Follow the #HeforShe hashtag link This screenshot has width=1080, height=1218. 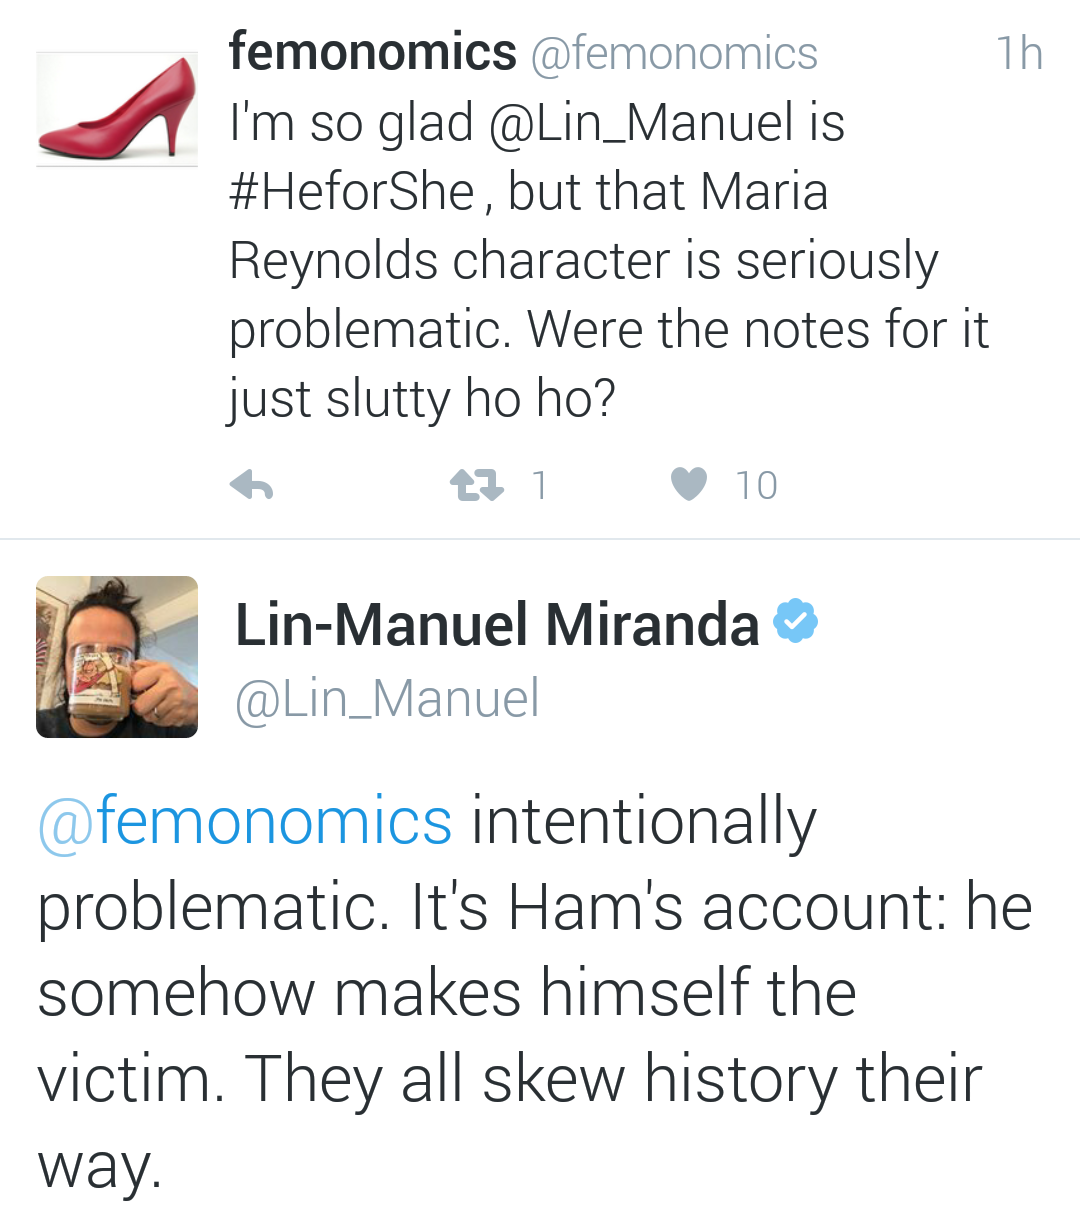click(351, 192)
